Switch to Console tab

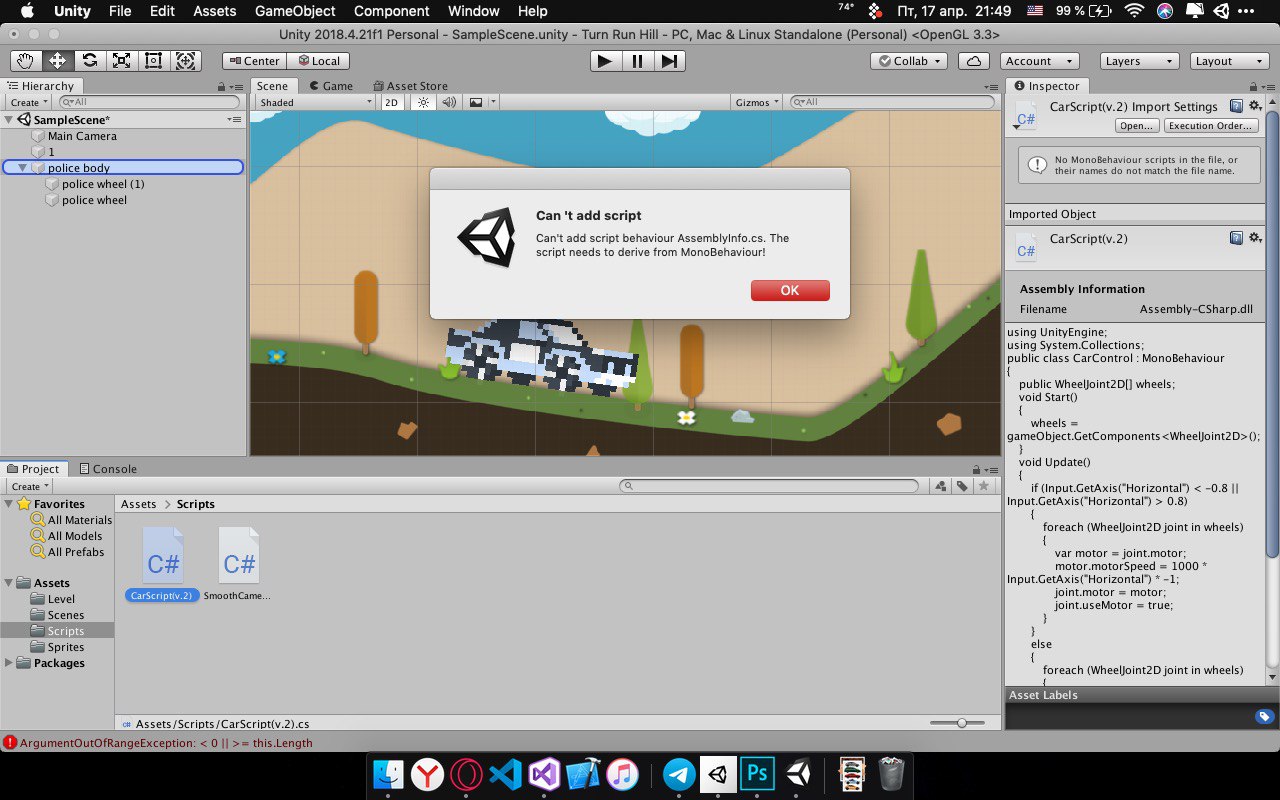pyautogui.click(x=107, y=469)
